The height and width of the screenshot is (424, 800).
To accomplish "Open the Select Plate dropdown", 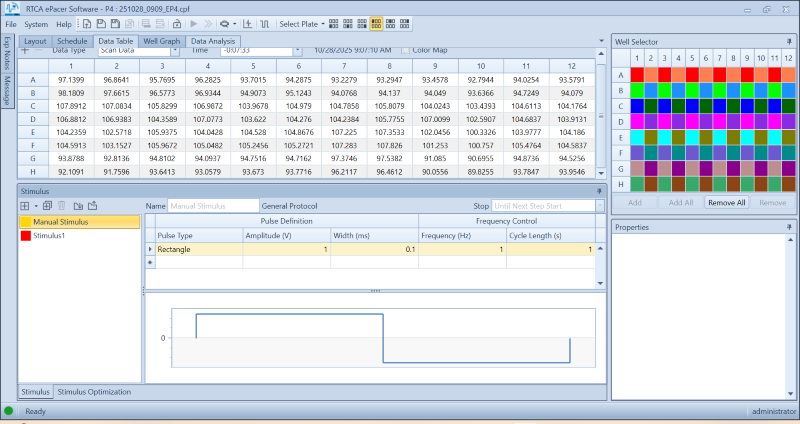I will pyautogui.click(x=299, y=23).
